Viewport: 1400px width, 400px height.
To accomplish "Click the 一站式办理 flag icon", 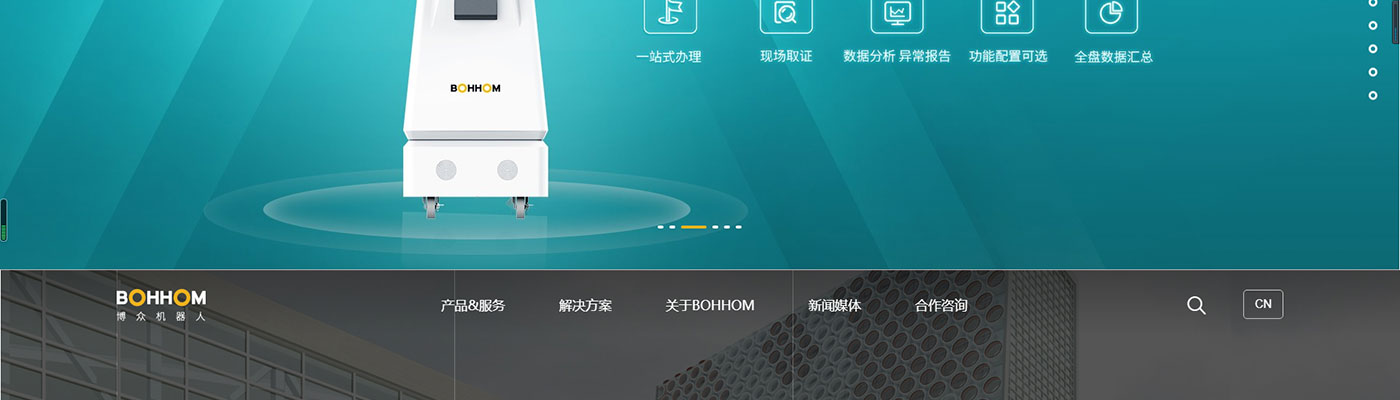I will click(669, 13).
